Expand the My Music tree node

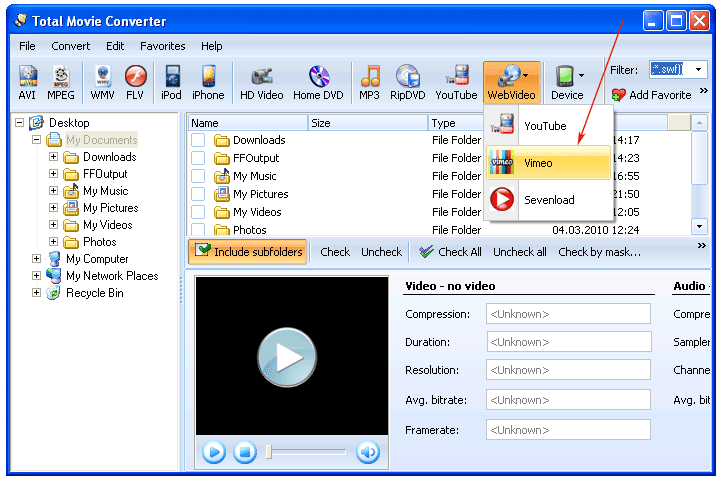click(53, 190)
